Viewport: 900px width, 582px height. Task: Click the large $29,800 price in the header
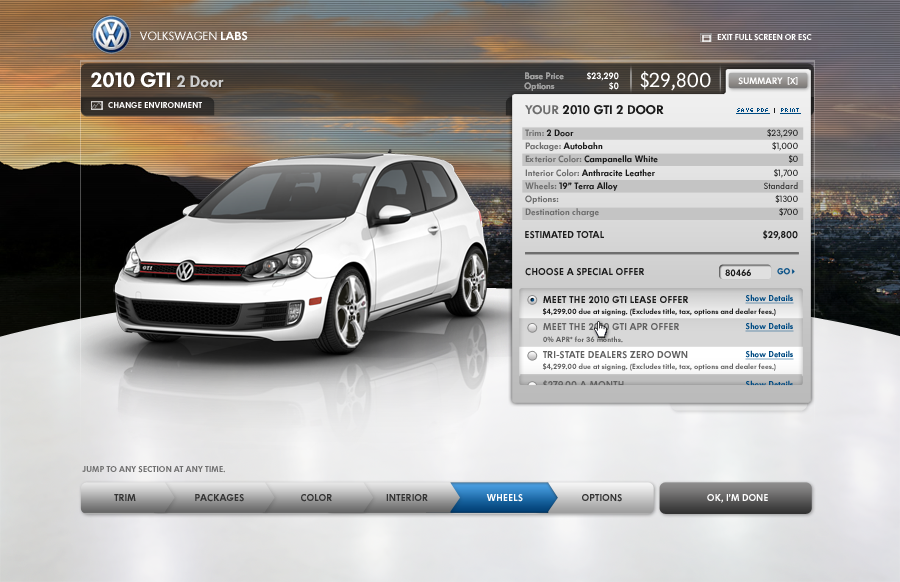click(675, 80)
